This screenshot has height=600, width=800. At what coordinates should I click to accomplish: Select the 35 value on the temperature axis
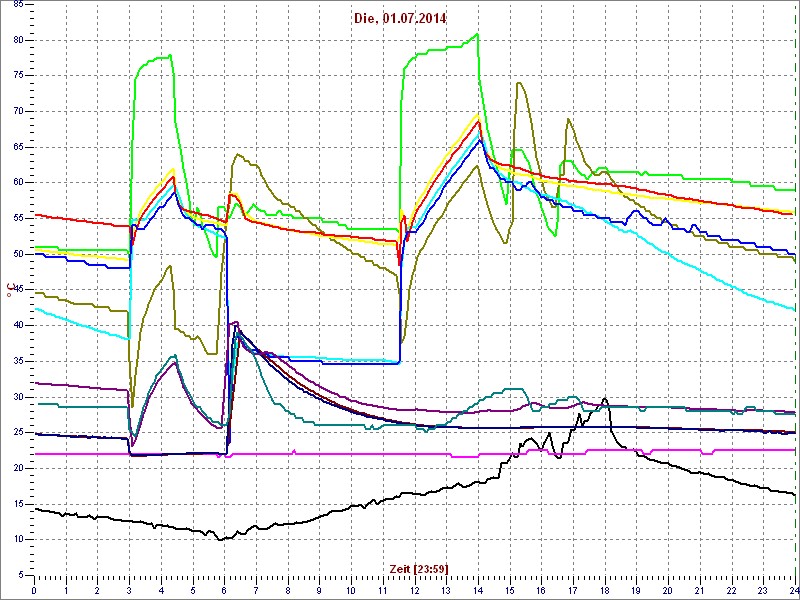(x=17, y=361)
